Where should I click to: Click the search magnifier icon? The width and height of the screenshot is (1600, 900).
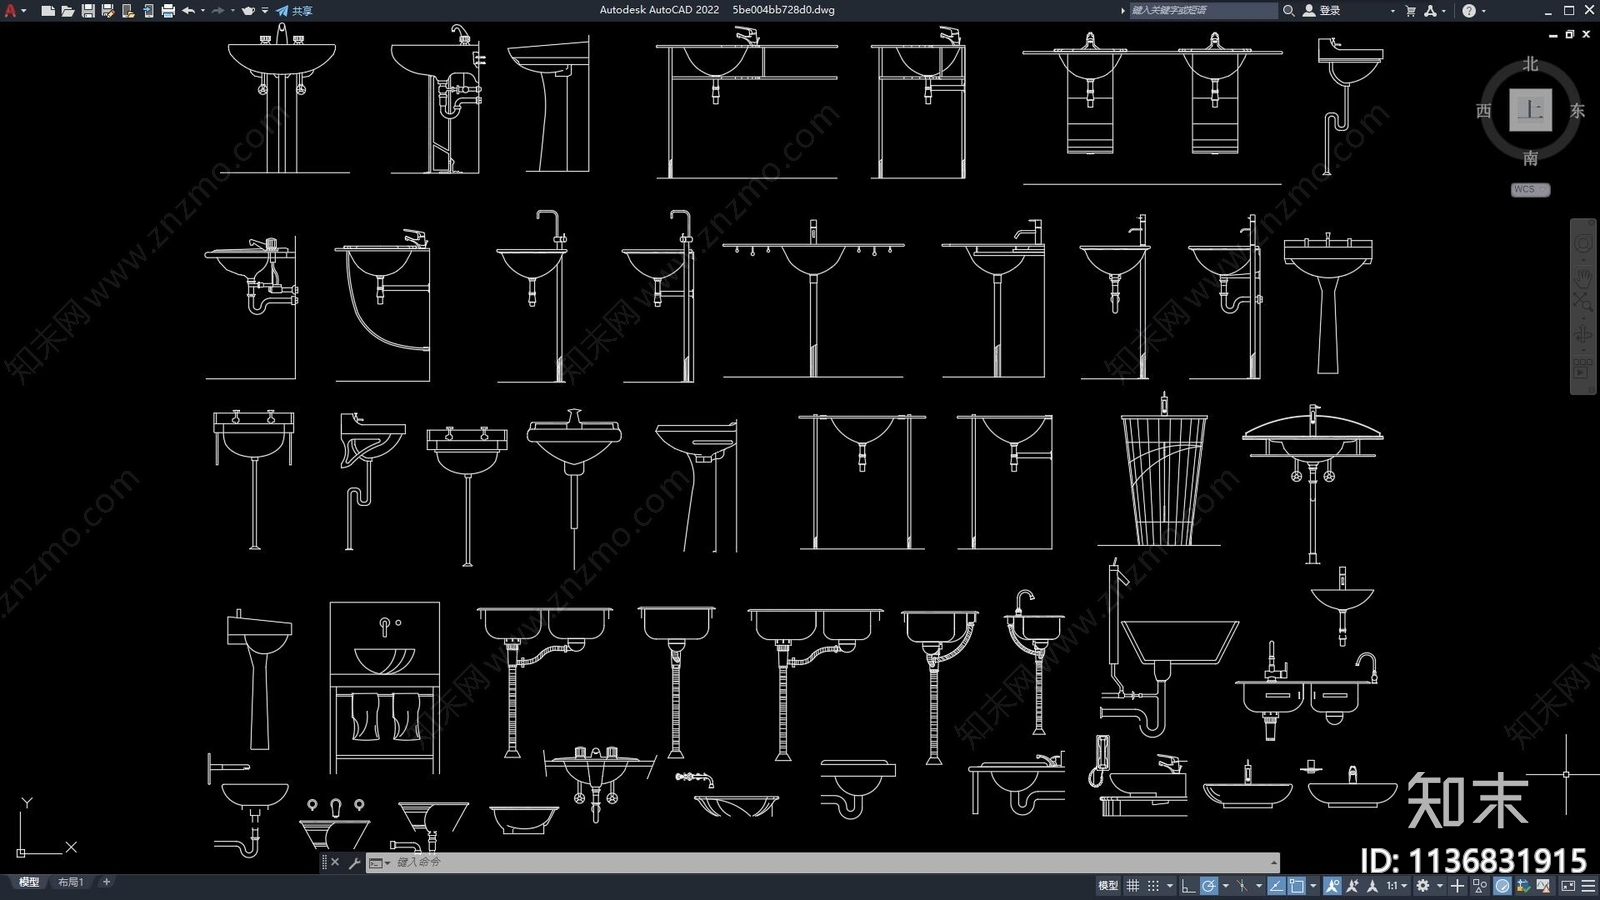coord(1289,10)
